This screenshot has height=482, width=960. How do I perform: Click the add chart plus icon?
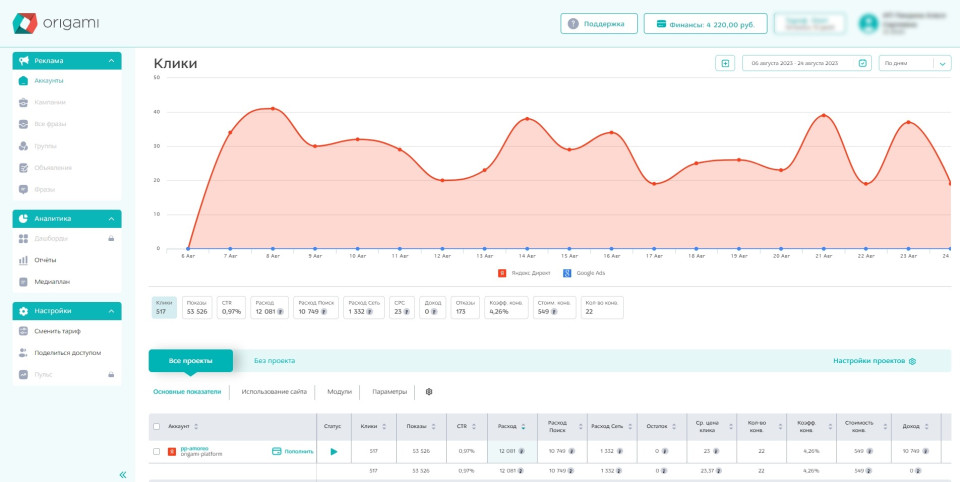(725, 63)
